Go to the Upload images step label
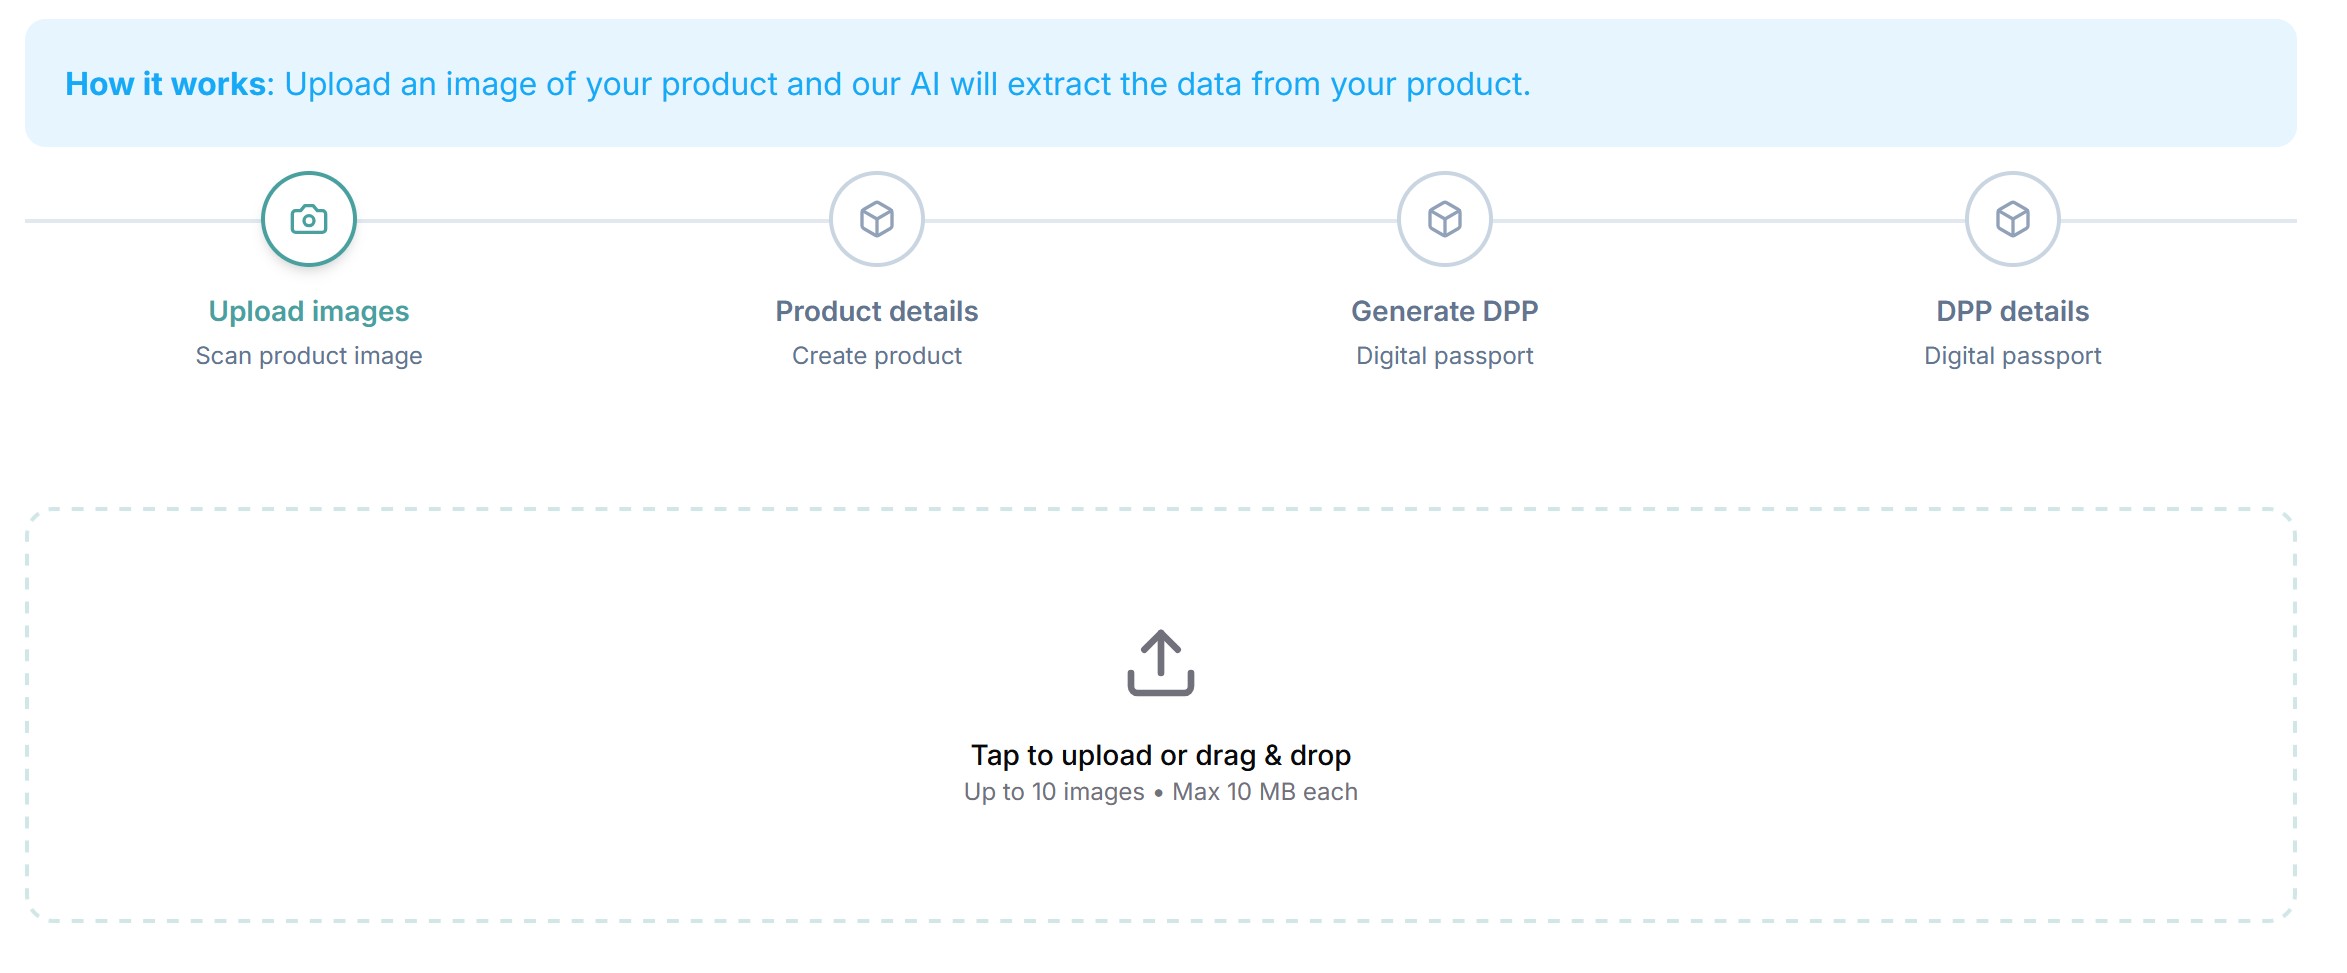This screenshot has height=973, width=2347. coord(309,311)
